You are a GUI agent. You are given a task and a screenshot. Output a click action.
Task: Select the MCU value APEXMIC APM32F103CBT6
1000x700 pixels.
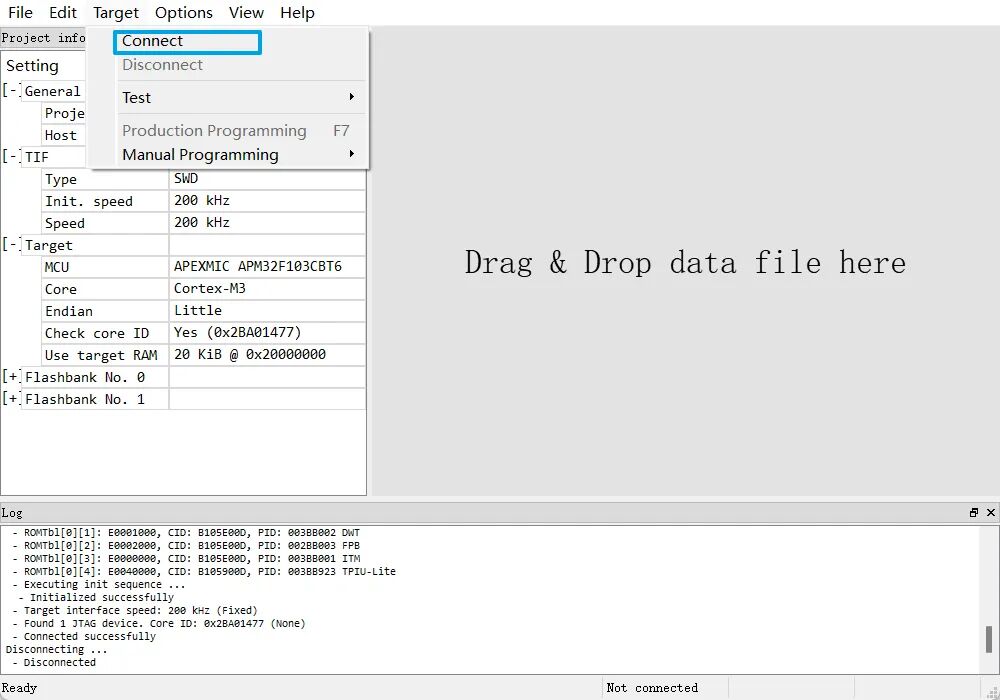click(x=257, y=267)
